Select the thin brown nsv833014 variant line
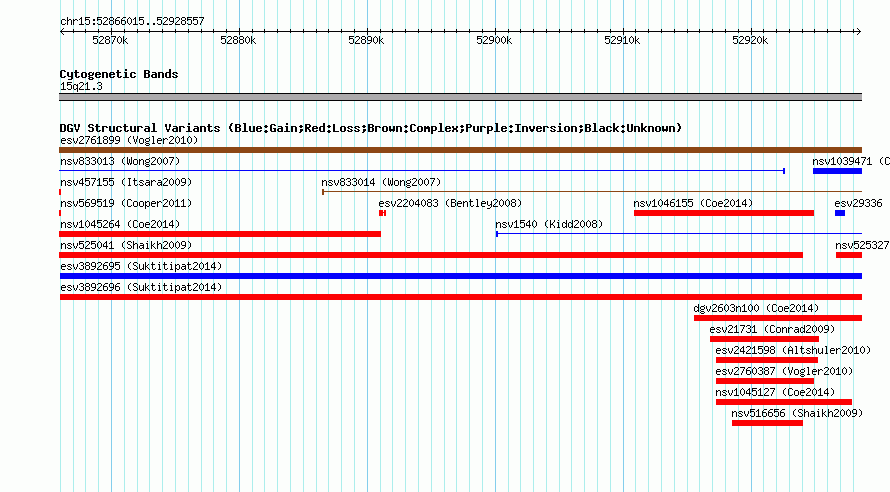The width and height of the screenshot is (890, 492). coord(592,192)
